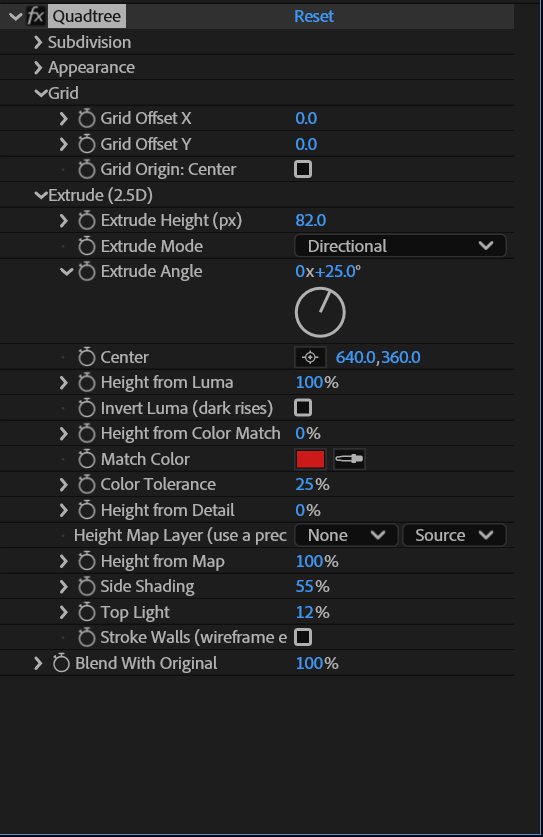Click the stopwatch icon for Grid Offset X

(x=86, y=118)
